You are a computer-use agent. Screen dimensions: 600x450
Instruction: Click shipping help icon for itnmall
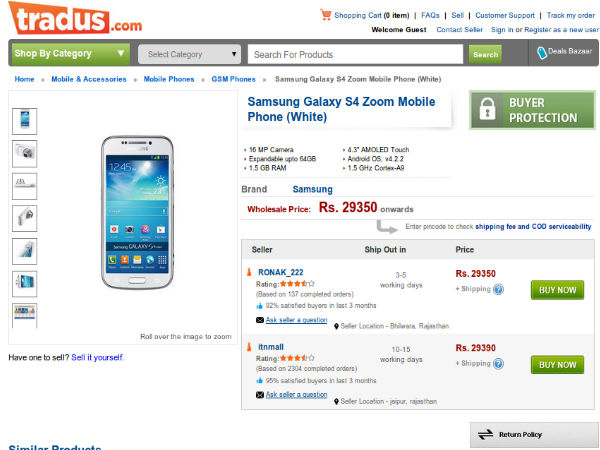pos(498,363)
